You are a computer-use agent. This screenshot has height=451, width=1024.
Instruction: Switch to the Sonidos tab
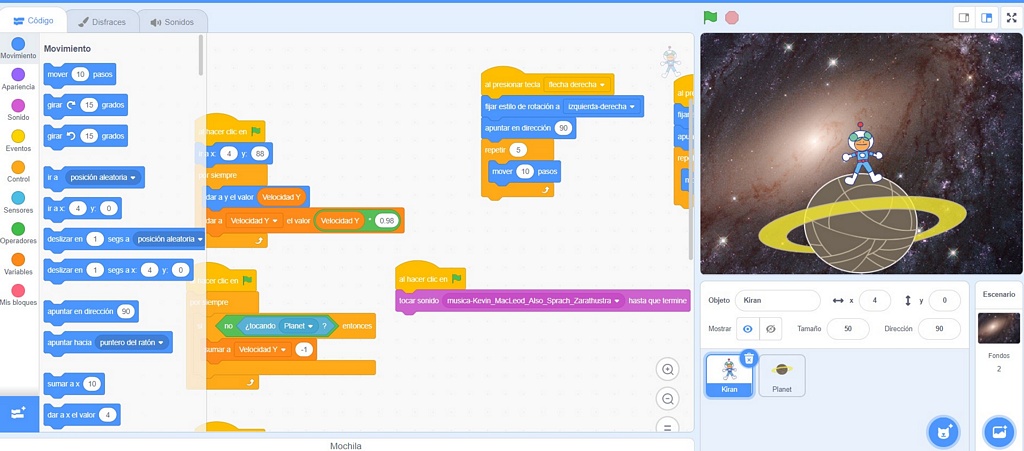[x=172, y=21]
